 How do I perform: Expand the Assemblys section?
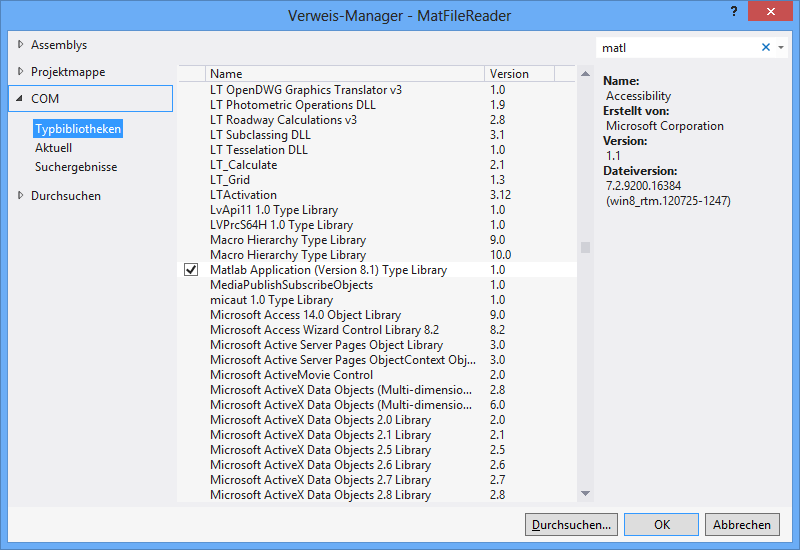click(21, 45)
